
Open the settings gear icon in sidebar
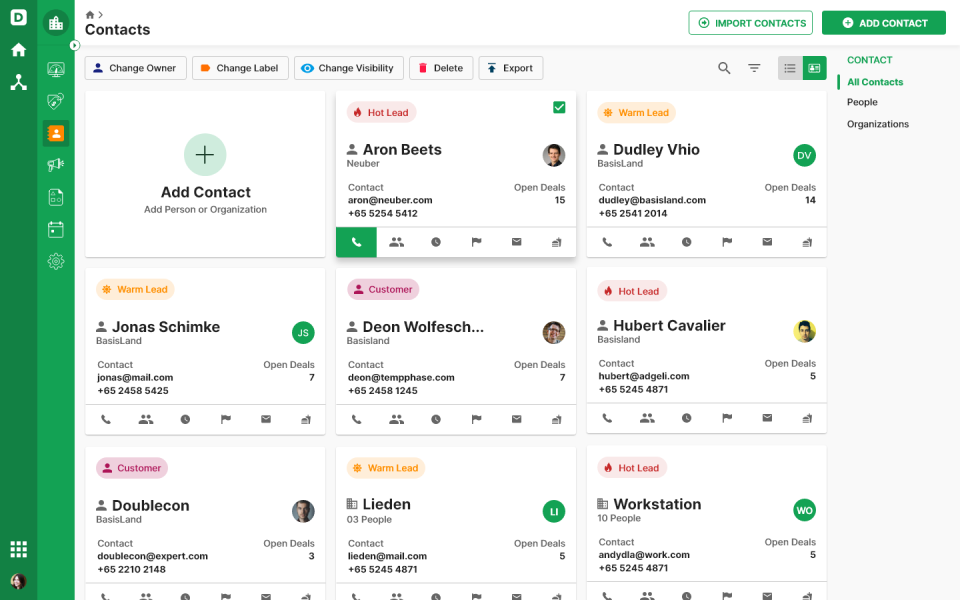point(56,261)
